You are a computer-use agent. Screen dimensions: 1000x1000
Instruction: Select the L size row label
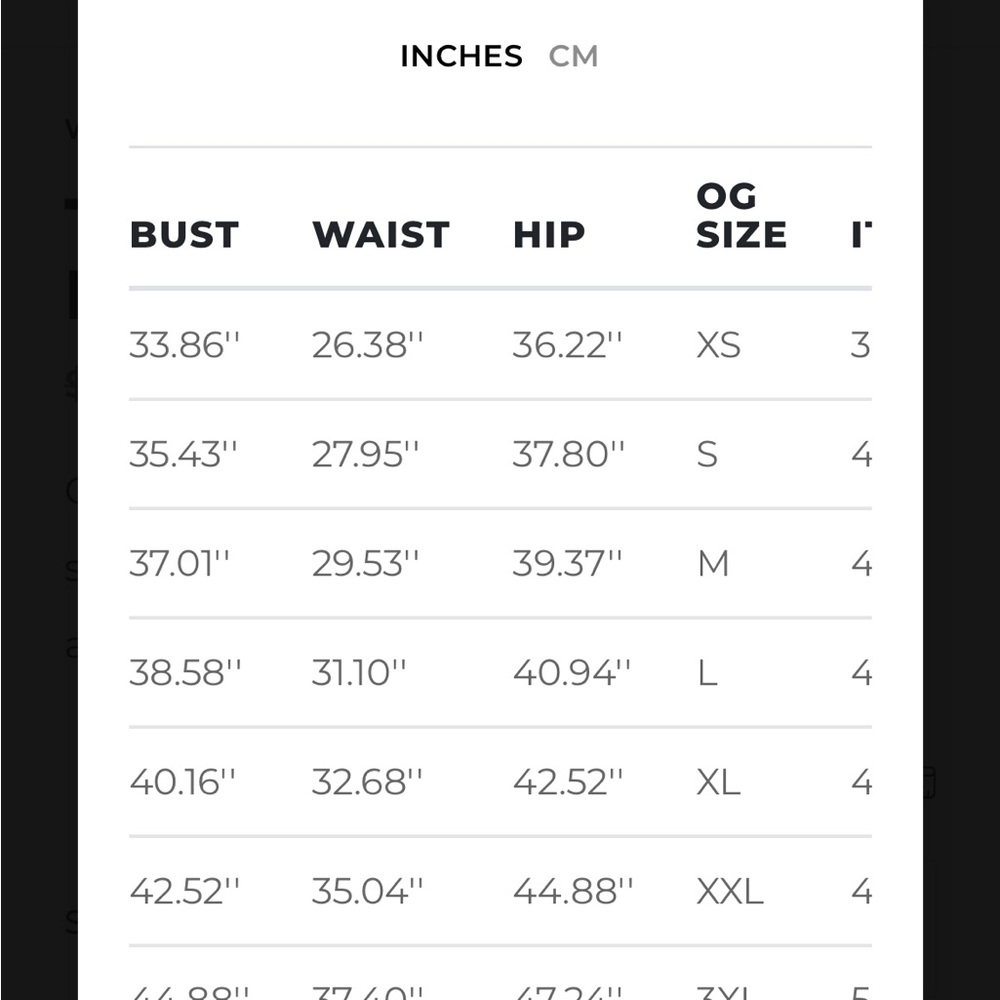coord(707,673)
